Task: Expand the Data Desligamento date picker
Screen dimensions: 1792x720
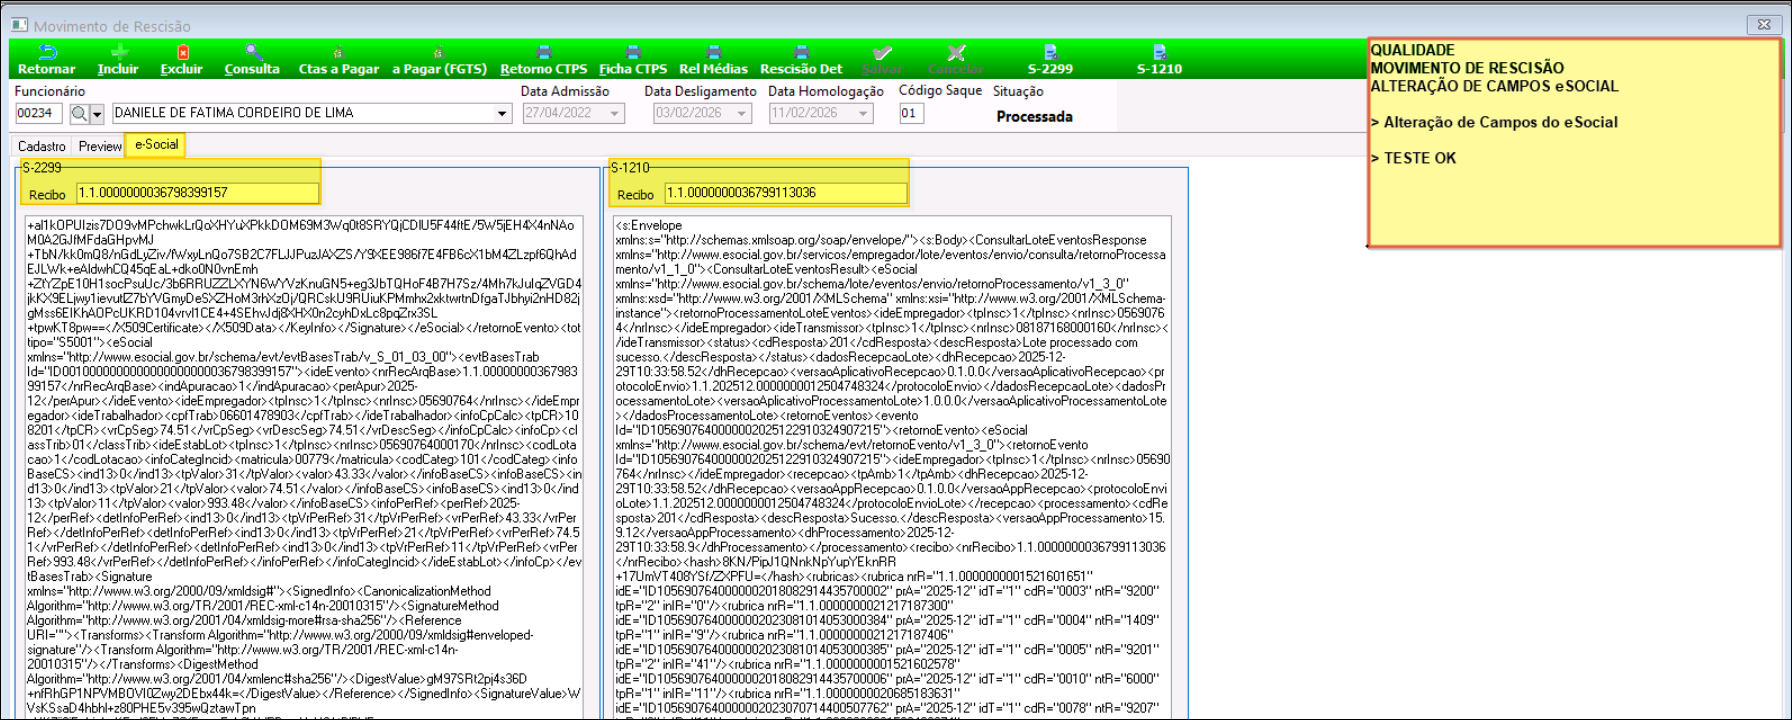Action: point(741,114)
